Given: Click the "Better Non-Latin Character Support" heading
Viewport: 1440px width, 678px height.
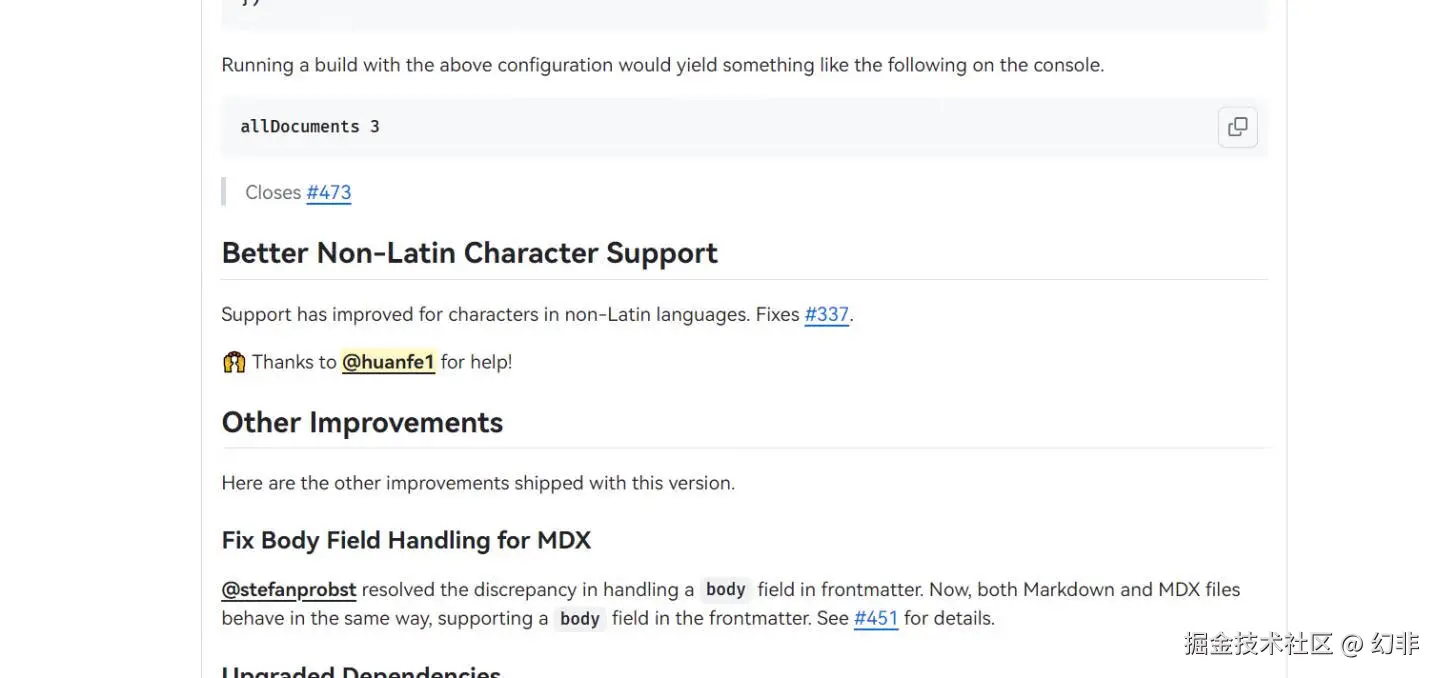Looking at the screenshot, I should pyautogui.click(x=469, y=253).
